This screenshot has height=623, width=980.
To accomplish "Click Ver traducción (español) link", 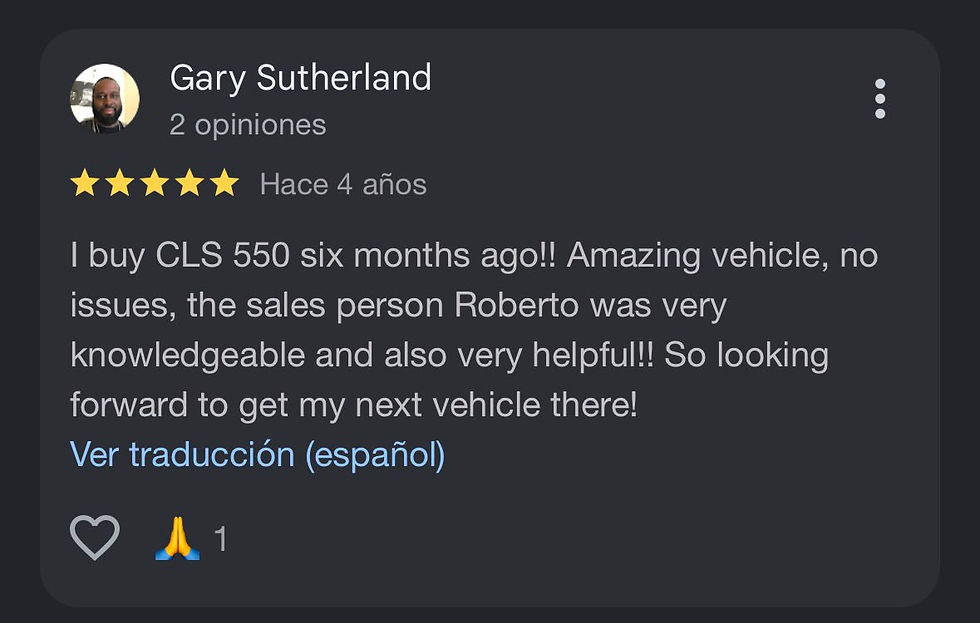I will [258, 454].
